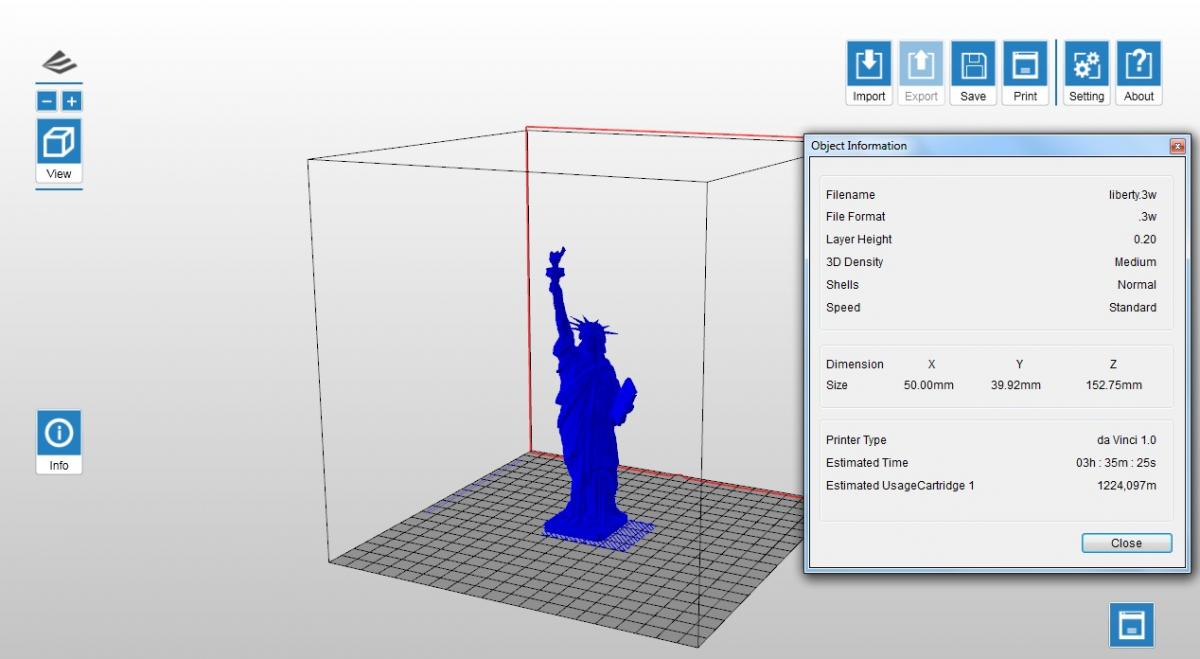Click the Info button in left sidebar
Viewport: 1200px width, 659px height.
coord(59,442)
